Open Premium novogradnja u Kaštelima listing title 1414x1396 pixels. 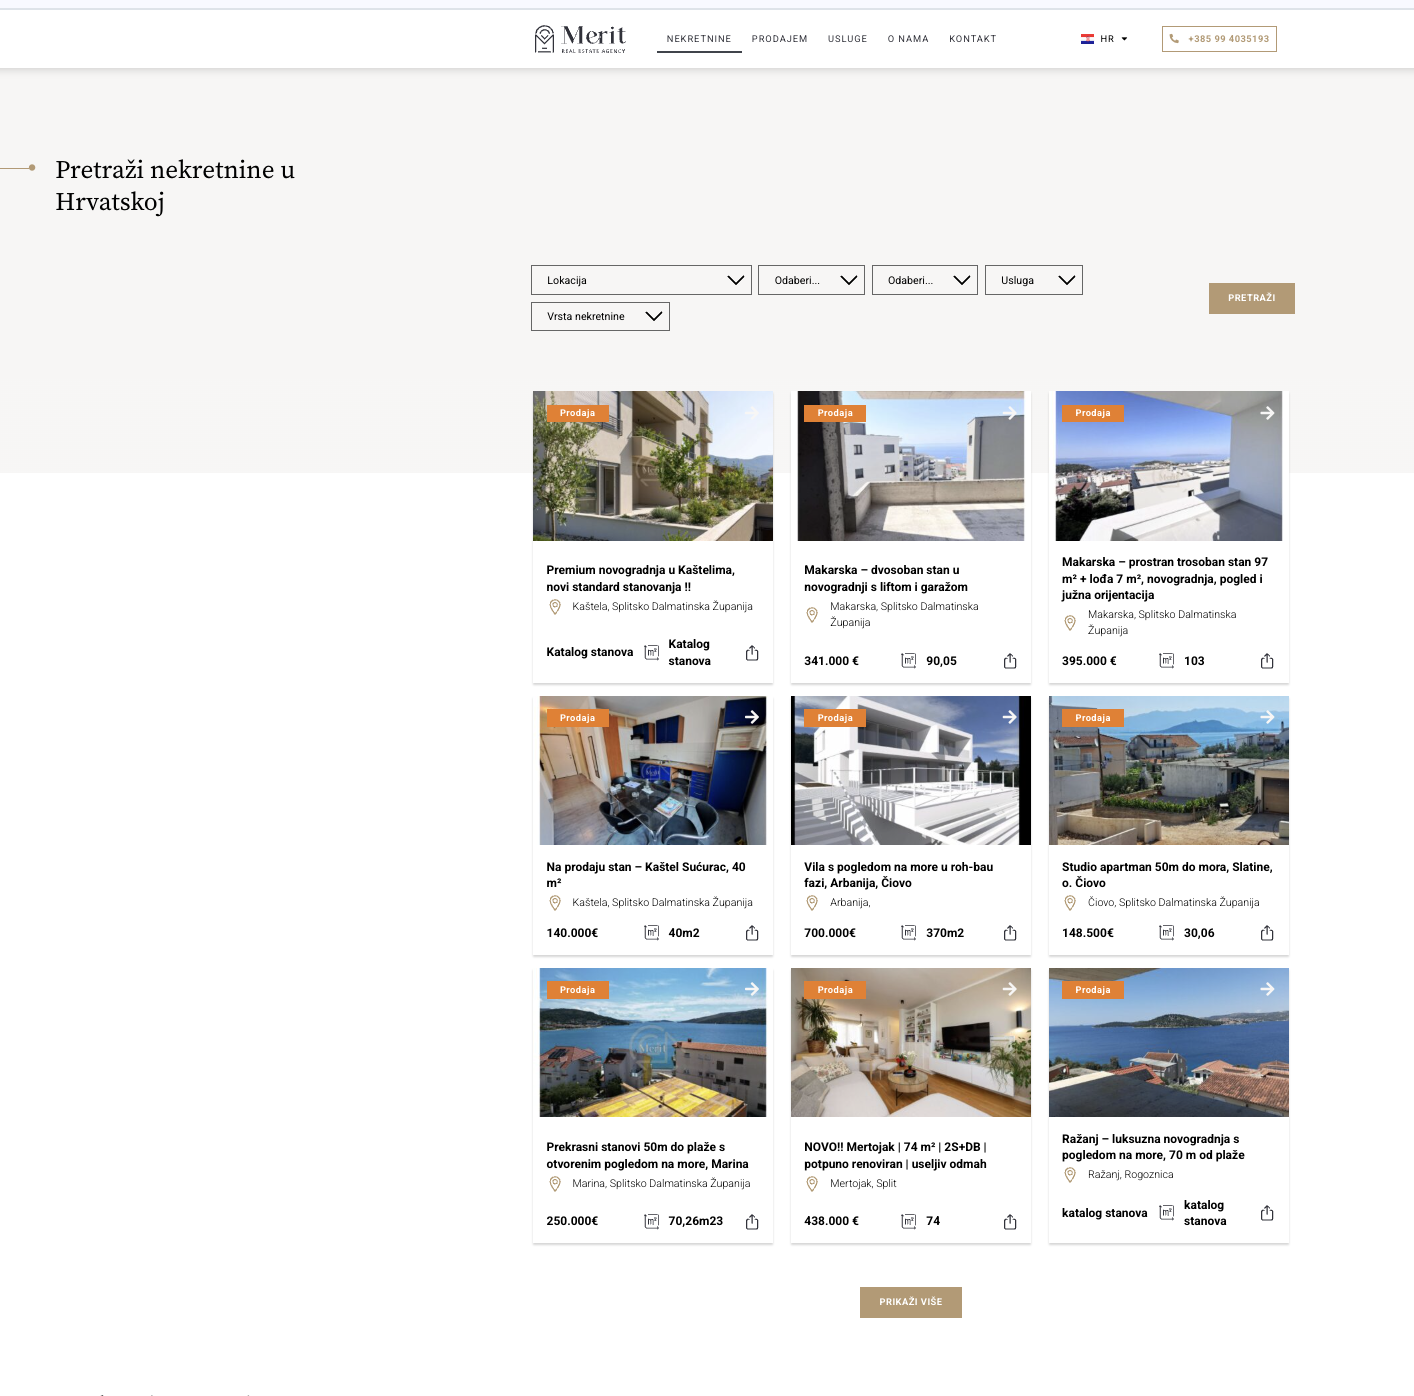pyautogui.click(x=641, y=578)
